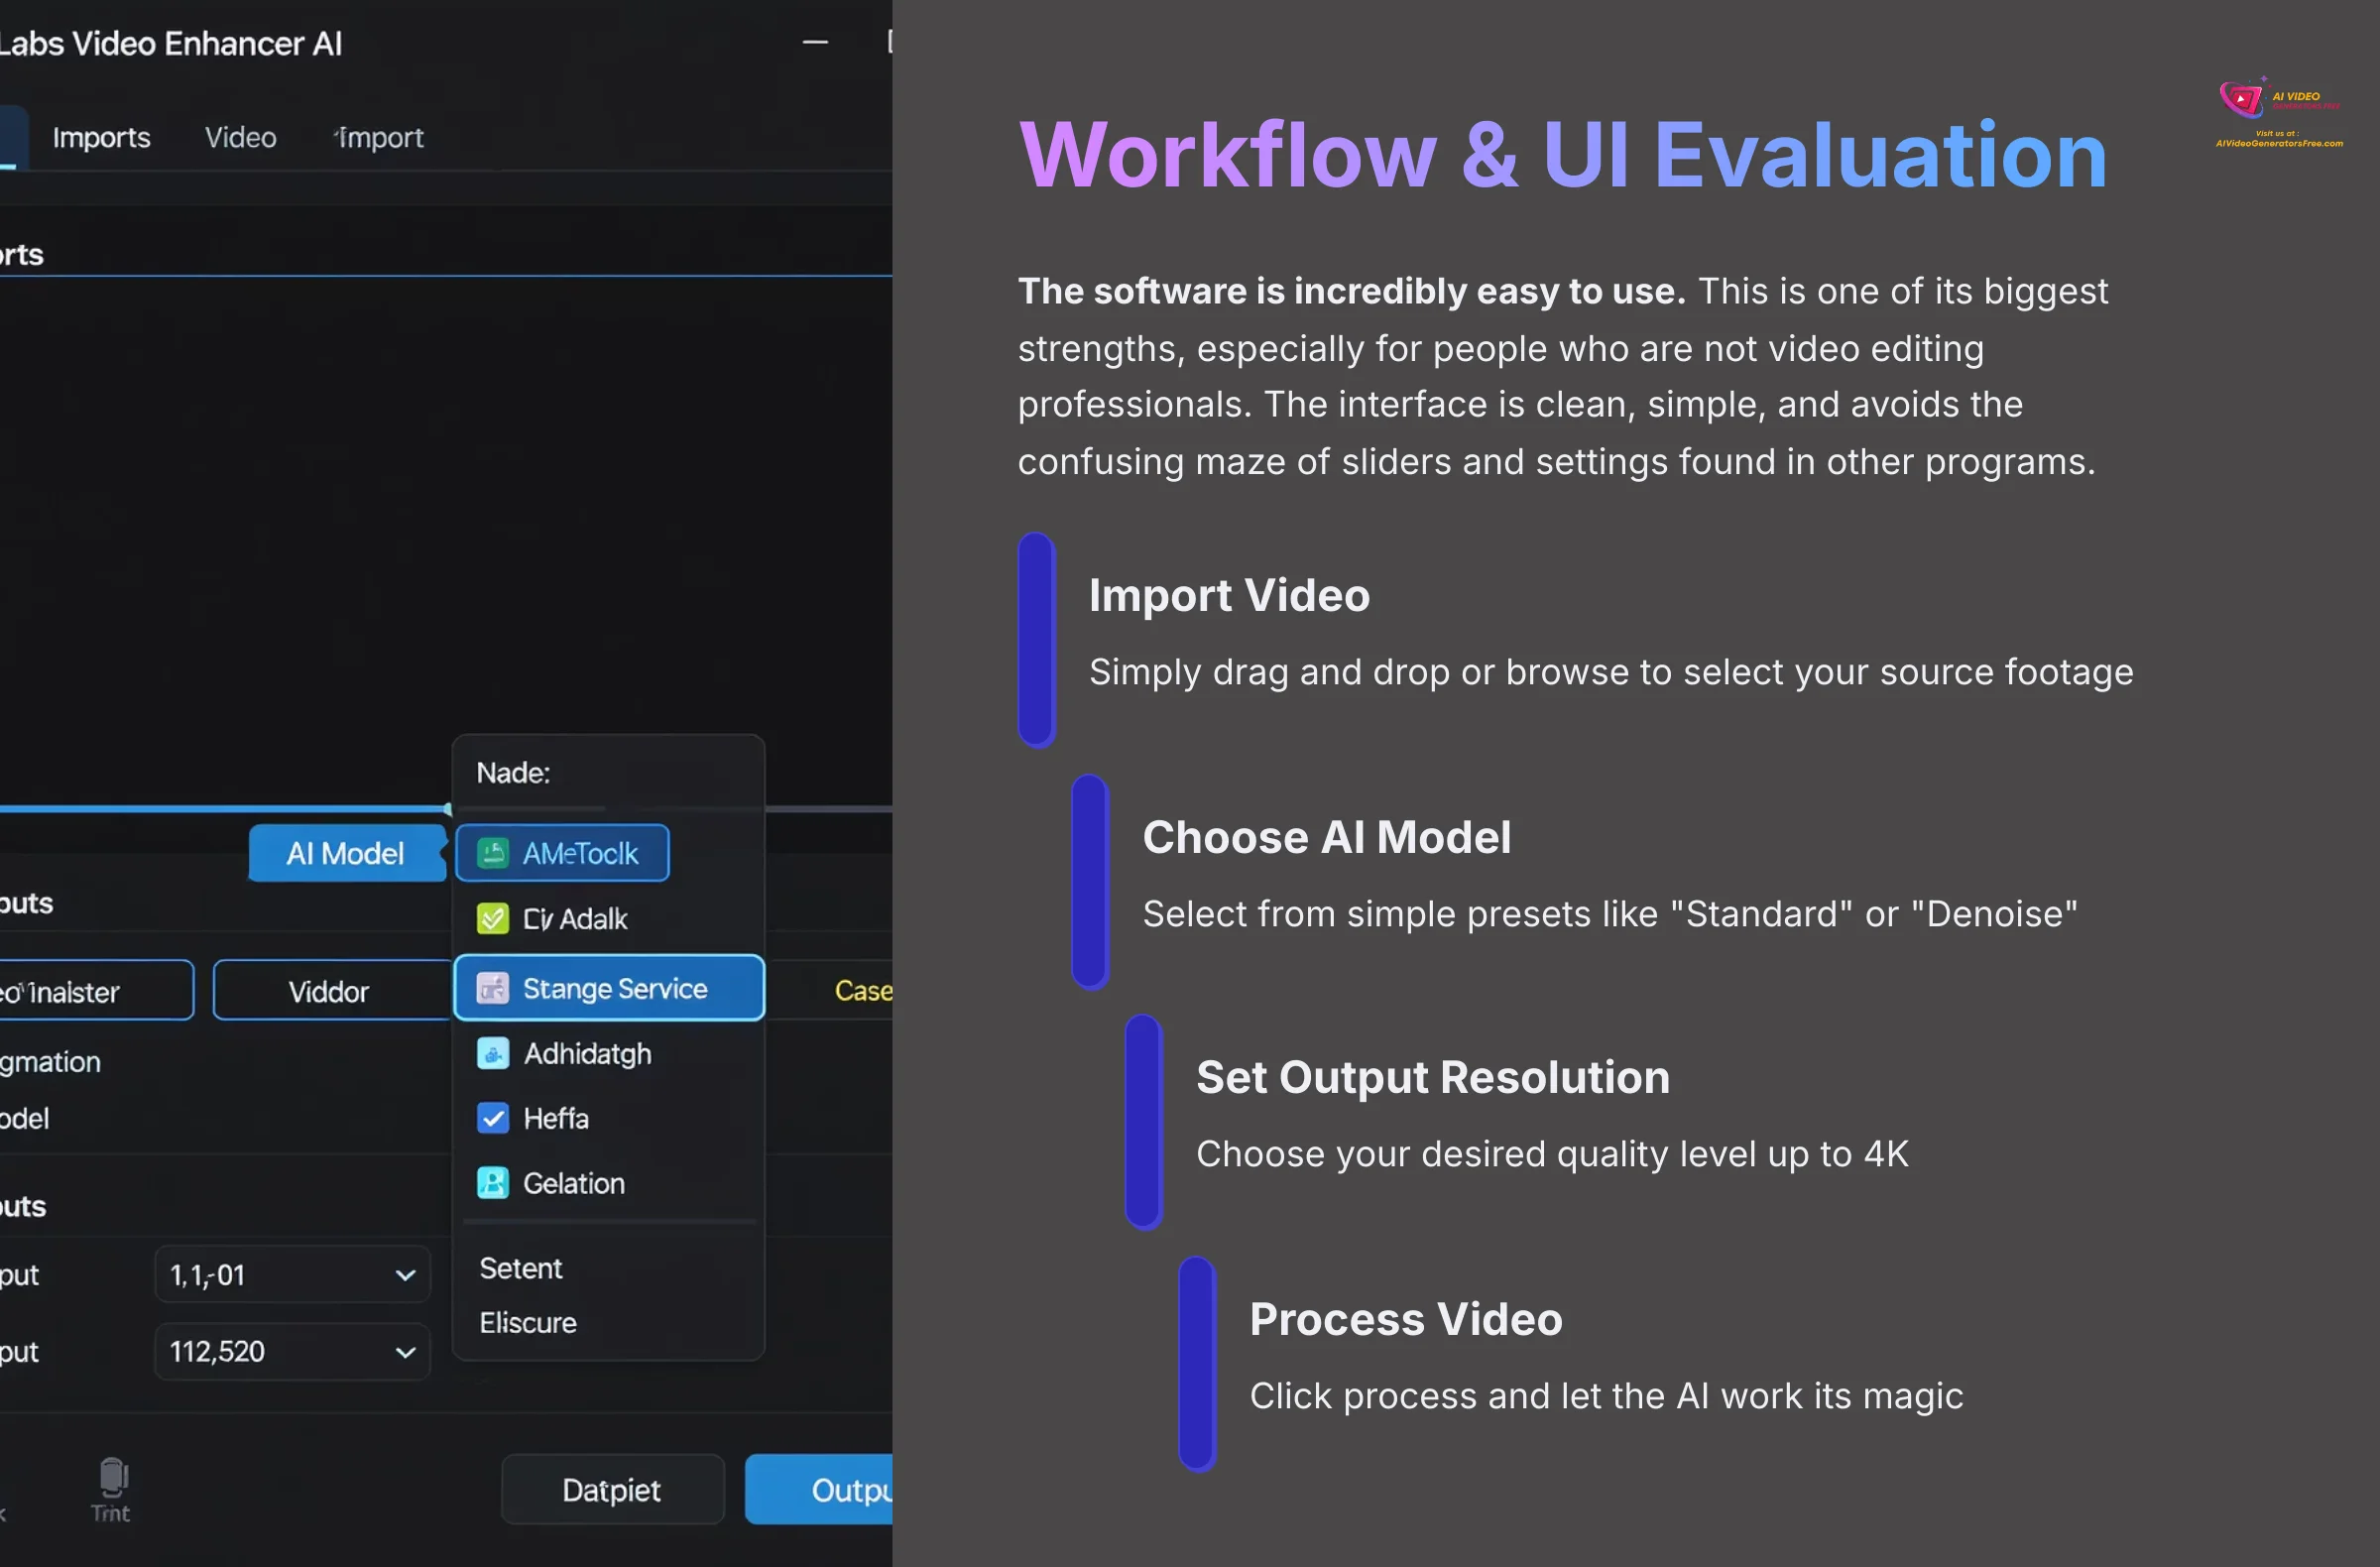Click the Set Output Resolution heading
Screen dimensions: 2380x1567
tap(1433, 1078)
